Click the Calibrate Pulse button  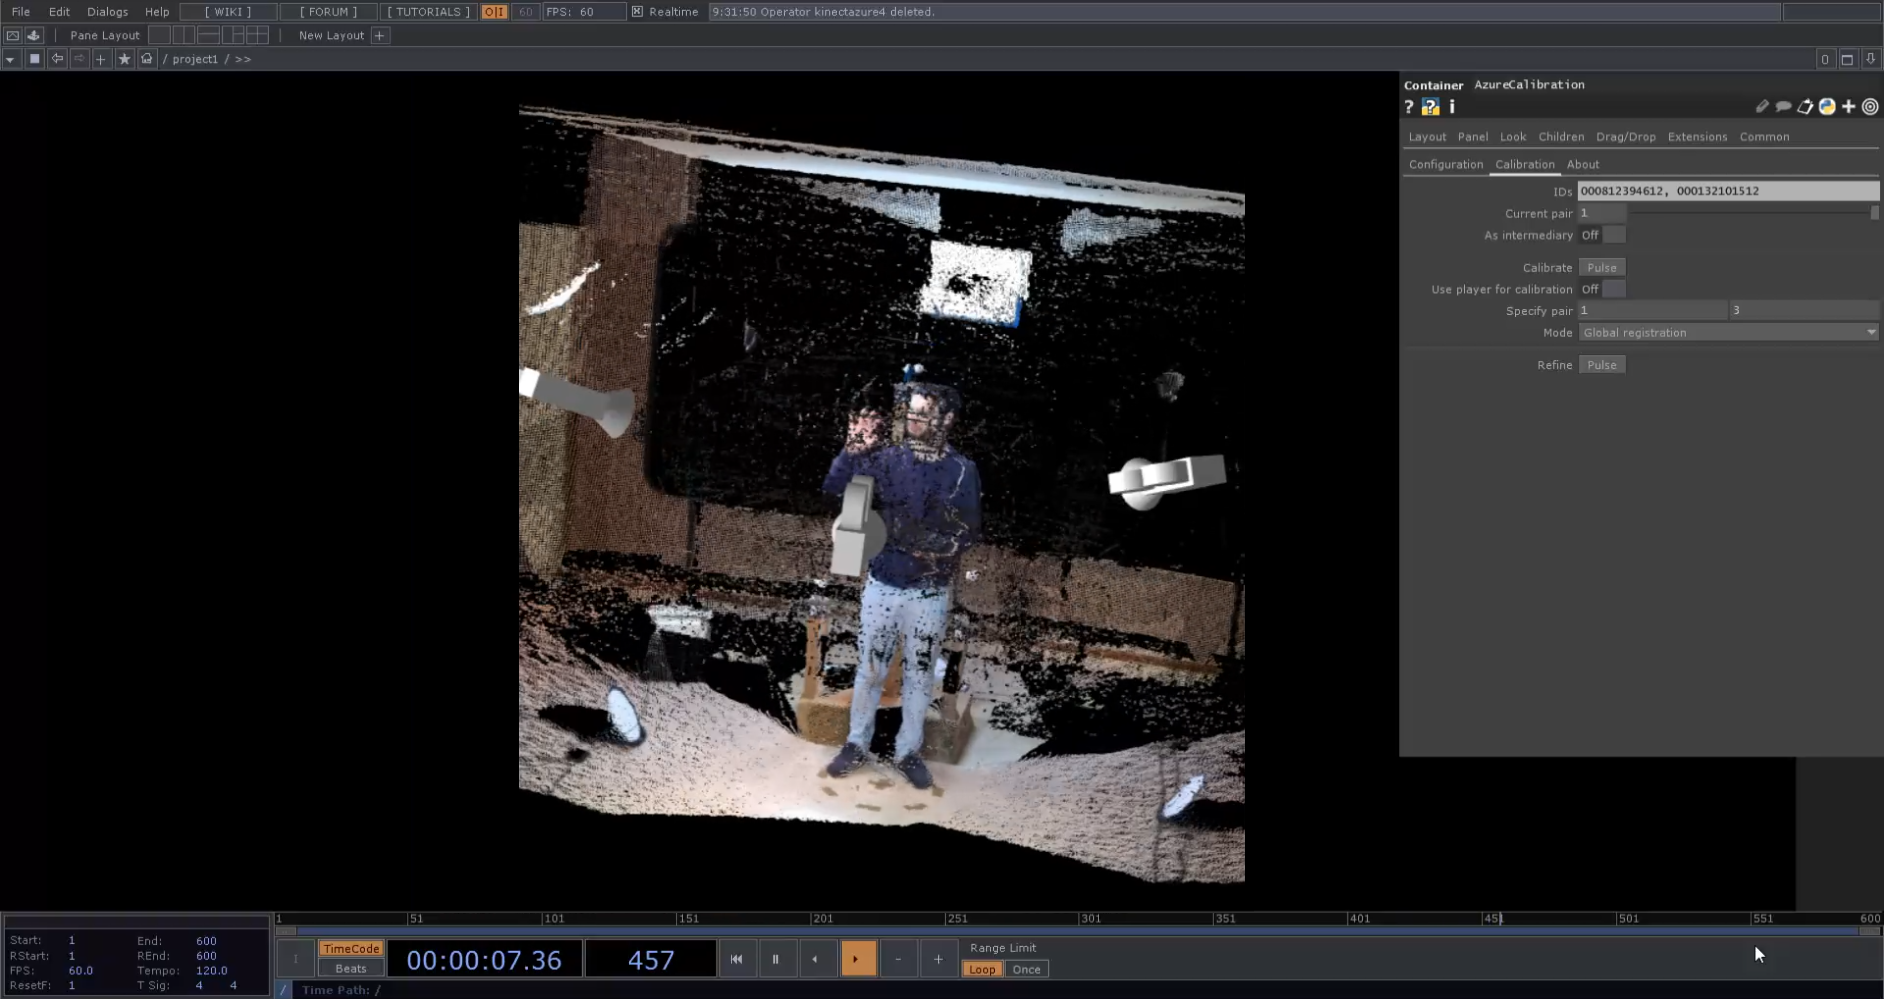[x=1602, y=268]
